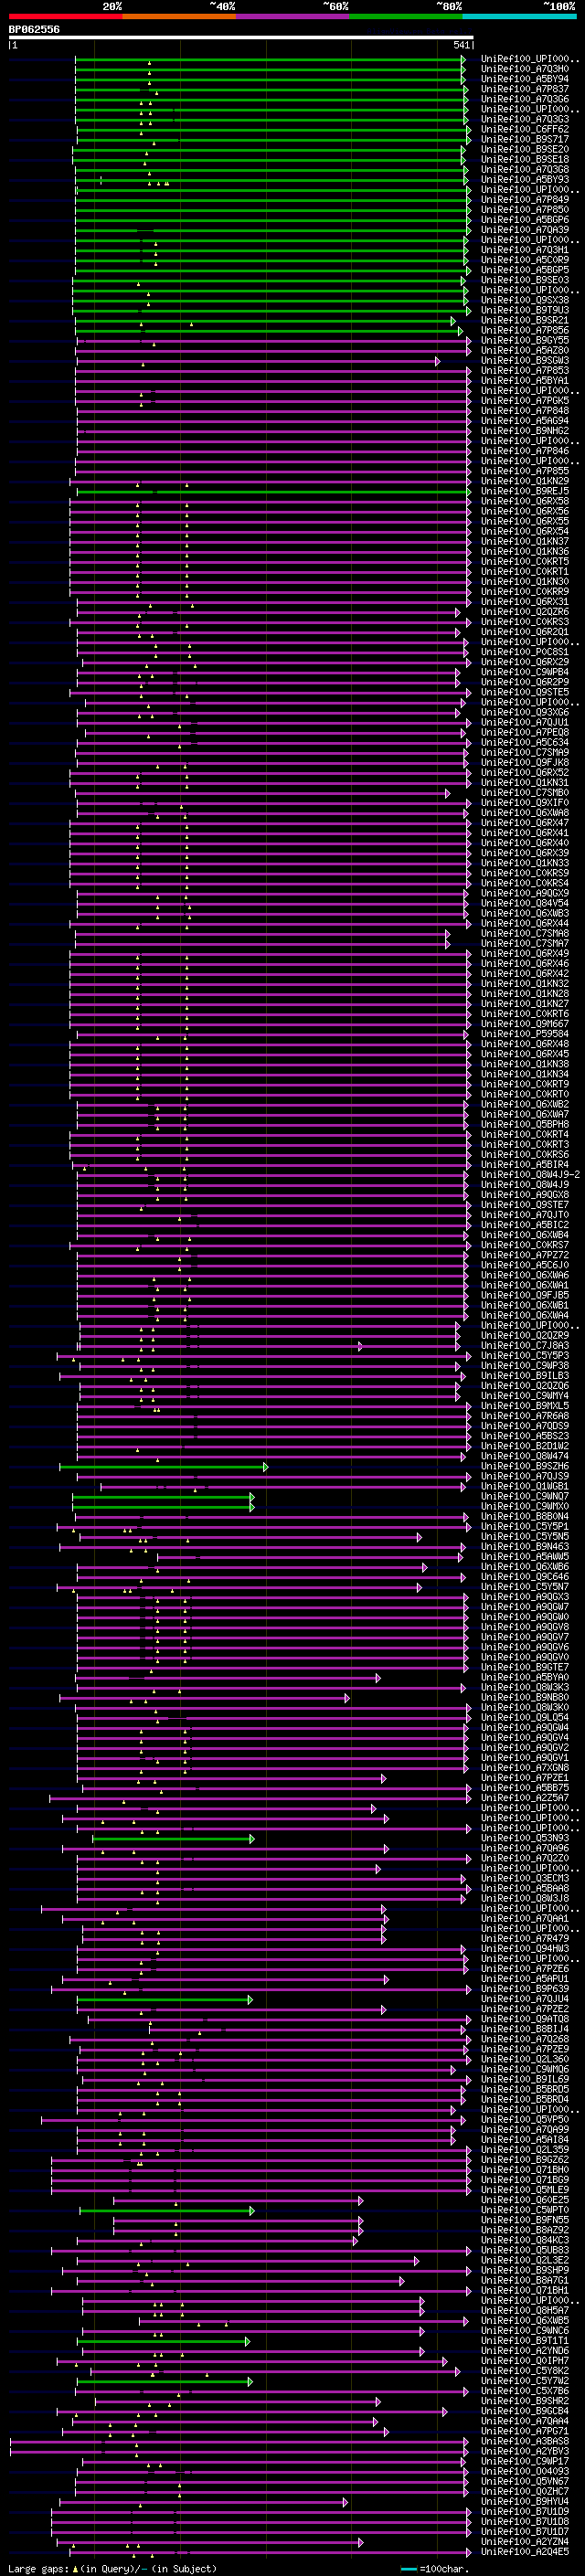This screenshot has height=2576, width=585.
Task: Select hit label UniRef100_A5BIC2
Action: point(525,1225)
